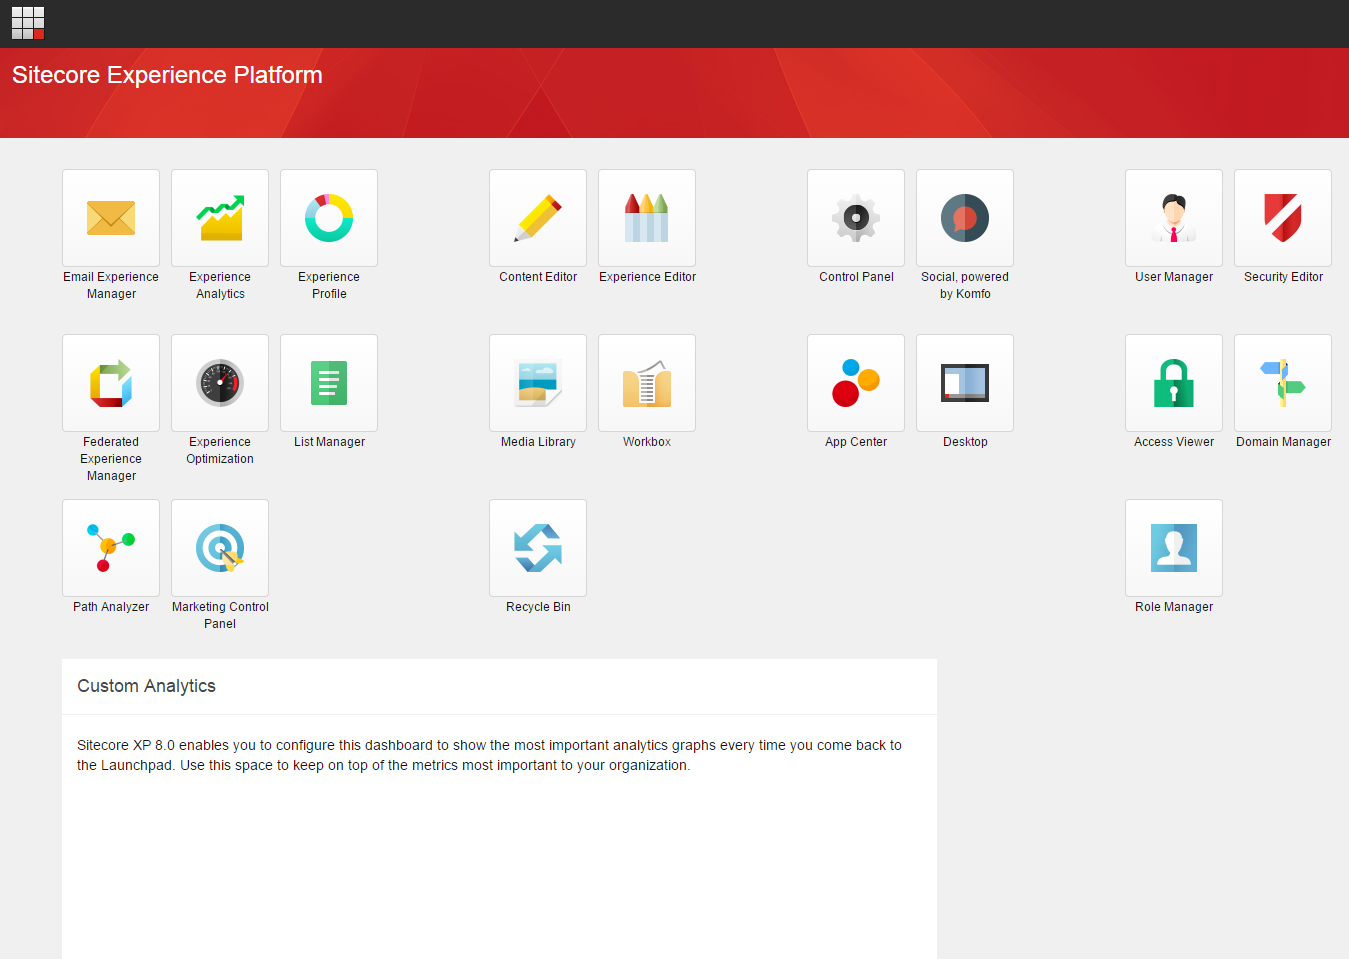The height and width of the screenshot is (959, 1349).
Task: Open the User Manager
Action: tap(1174, 218)
